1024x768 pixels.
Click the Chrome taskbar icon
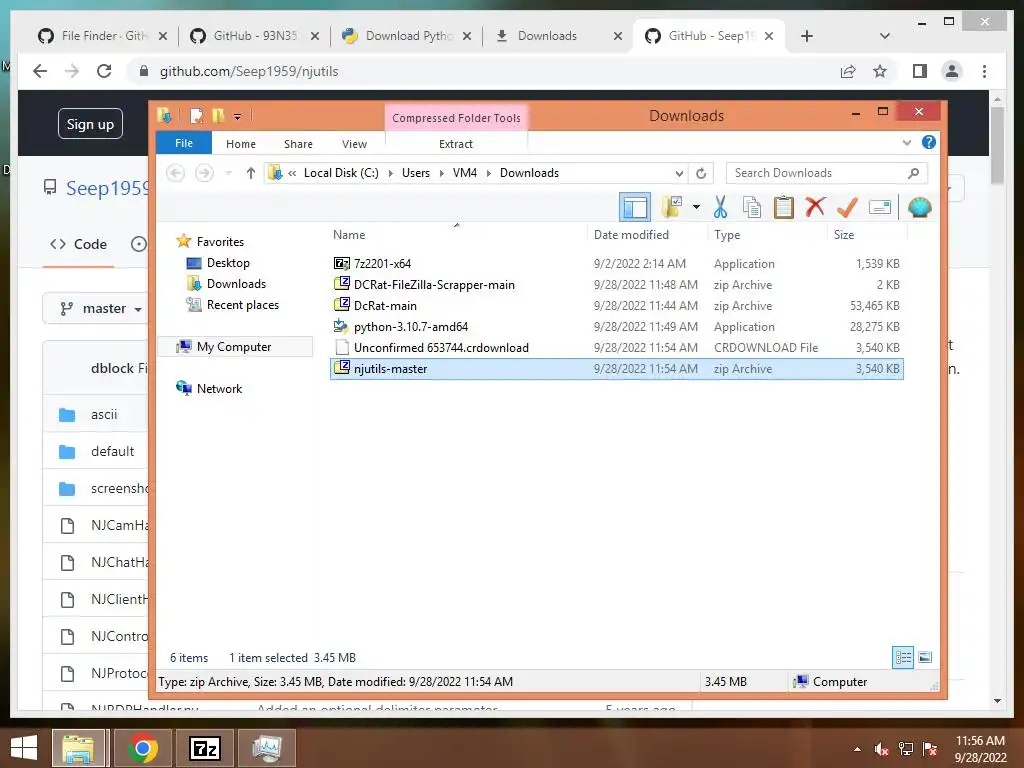(142, 748)
